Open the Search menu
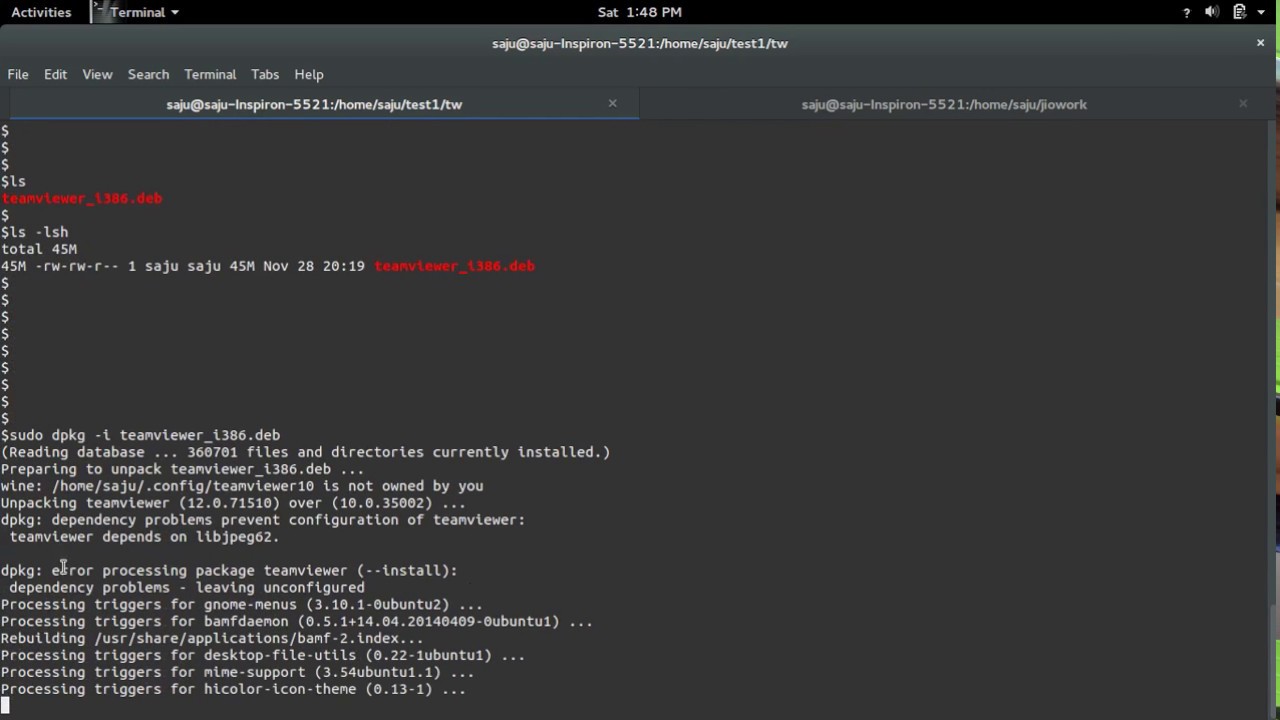The image size is (1280, 720). point(148,74)
